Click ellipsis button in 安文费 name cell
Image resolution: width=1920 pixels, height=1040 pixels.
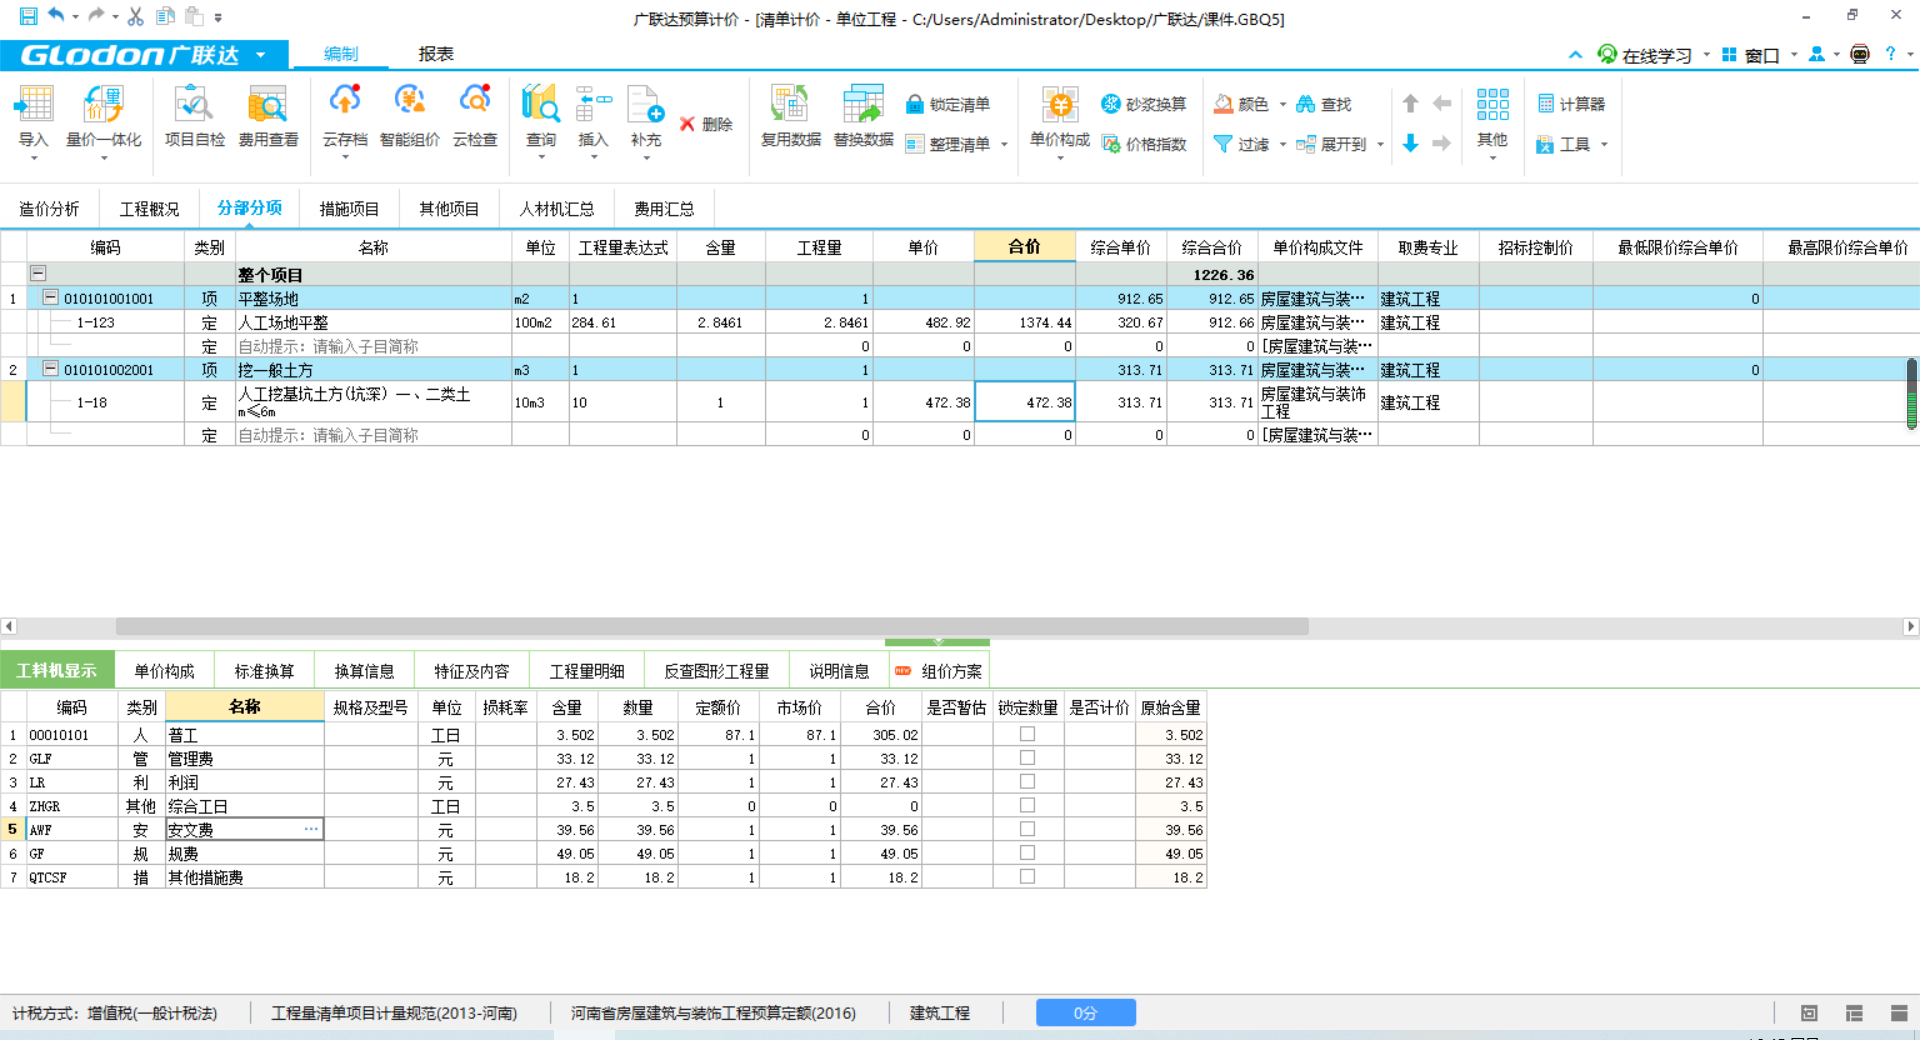pyautogui.click(x=311, y=829)
